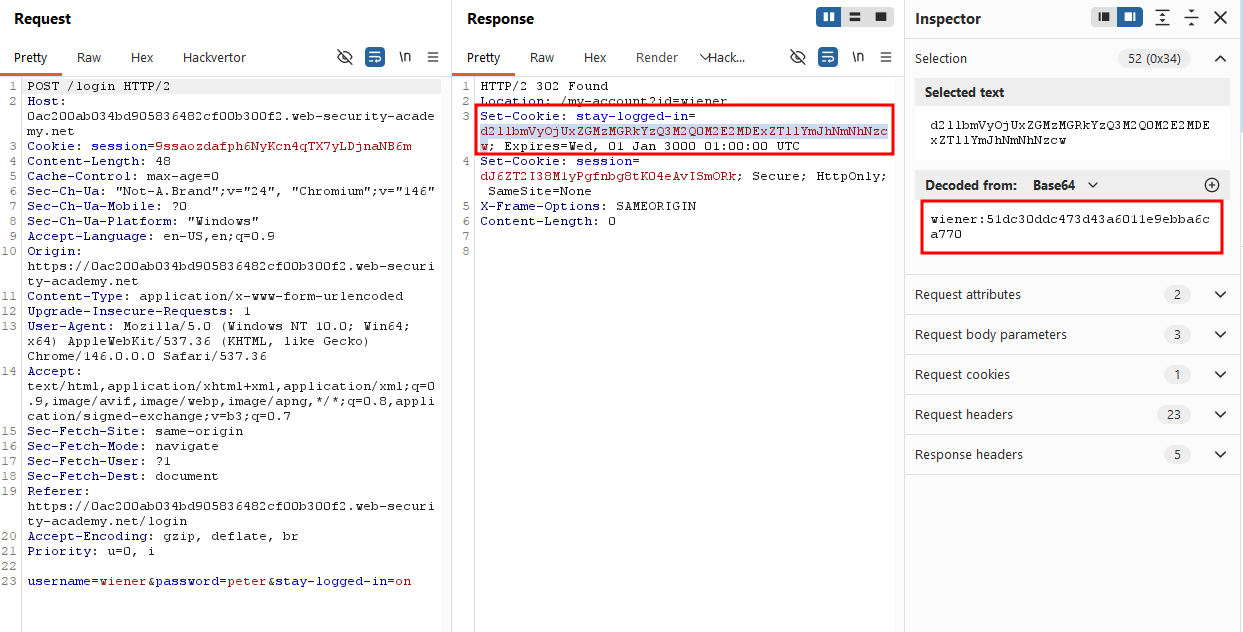This screenshot has width=1243, height=632.
Task: Click the Request cookies count badge 1
Action: point(1176,375)
